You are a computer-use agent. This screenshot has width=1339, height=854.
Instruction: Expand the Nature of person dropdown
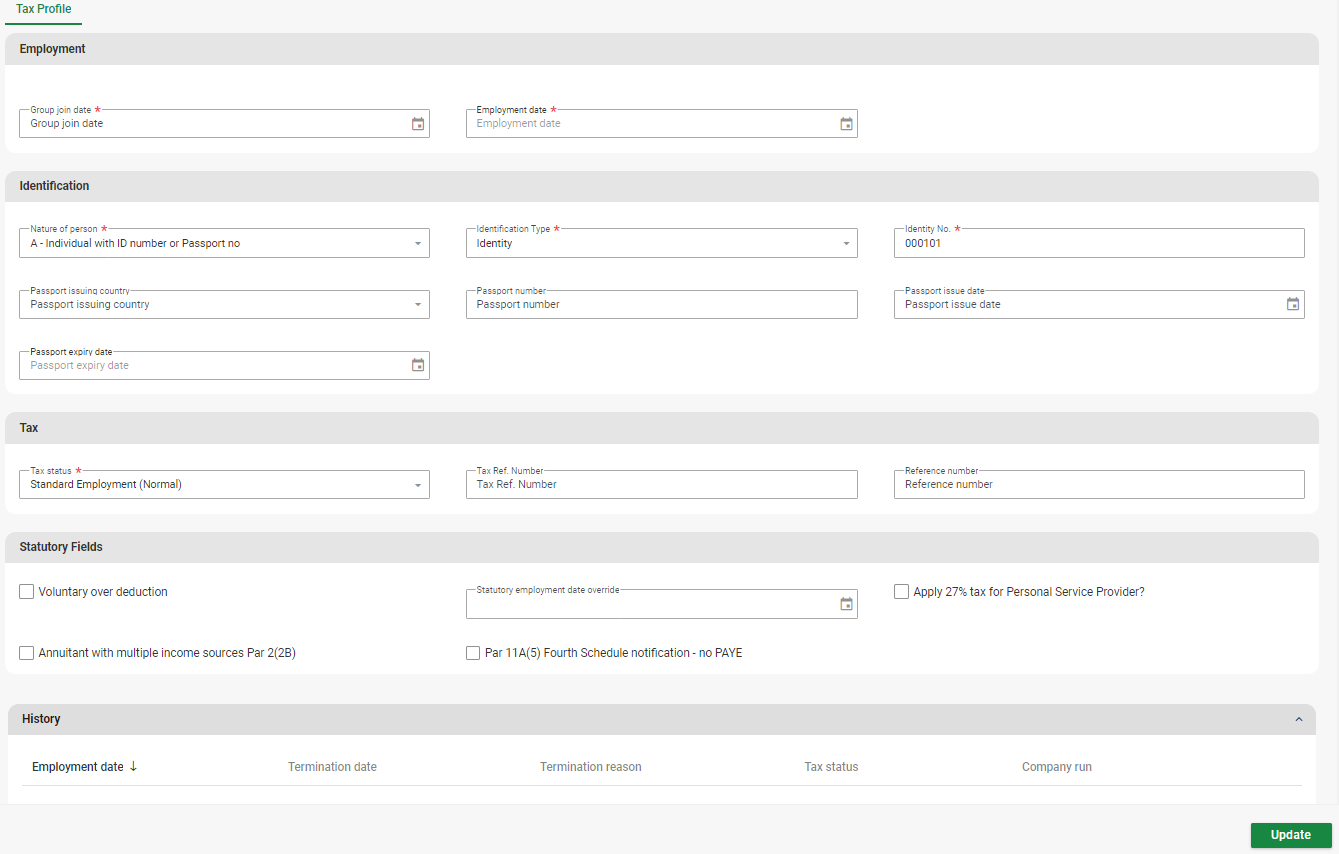coord(417,244)
